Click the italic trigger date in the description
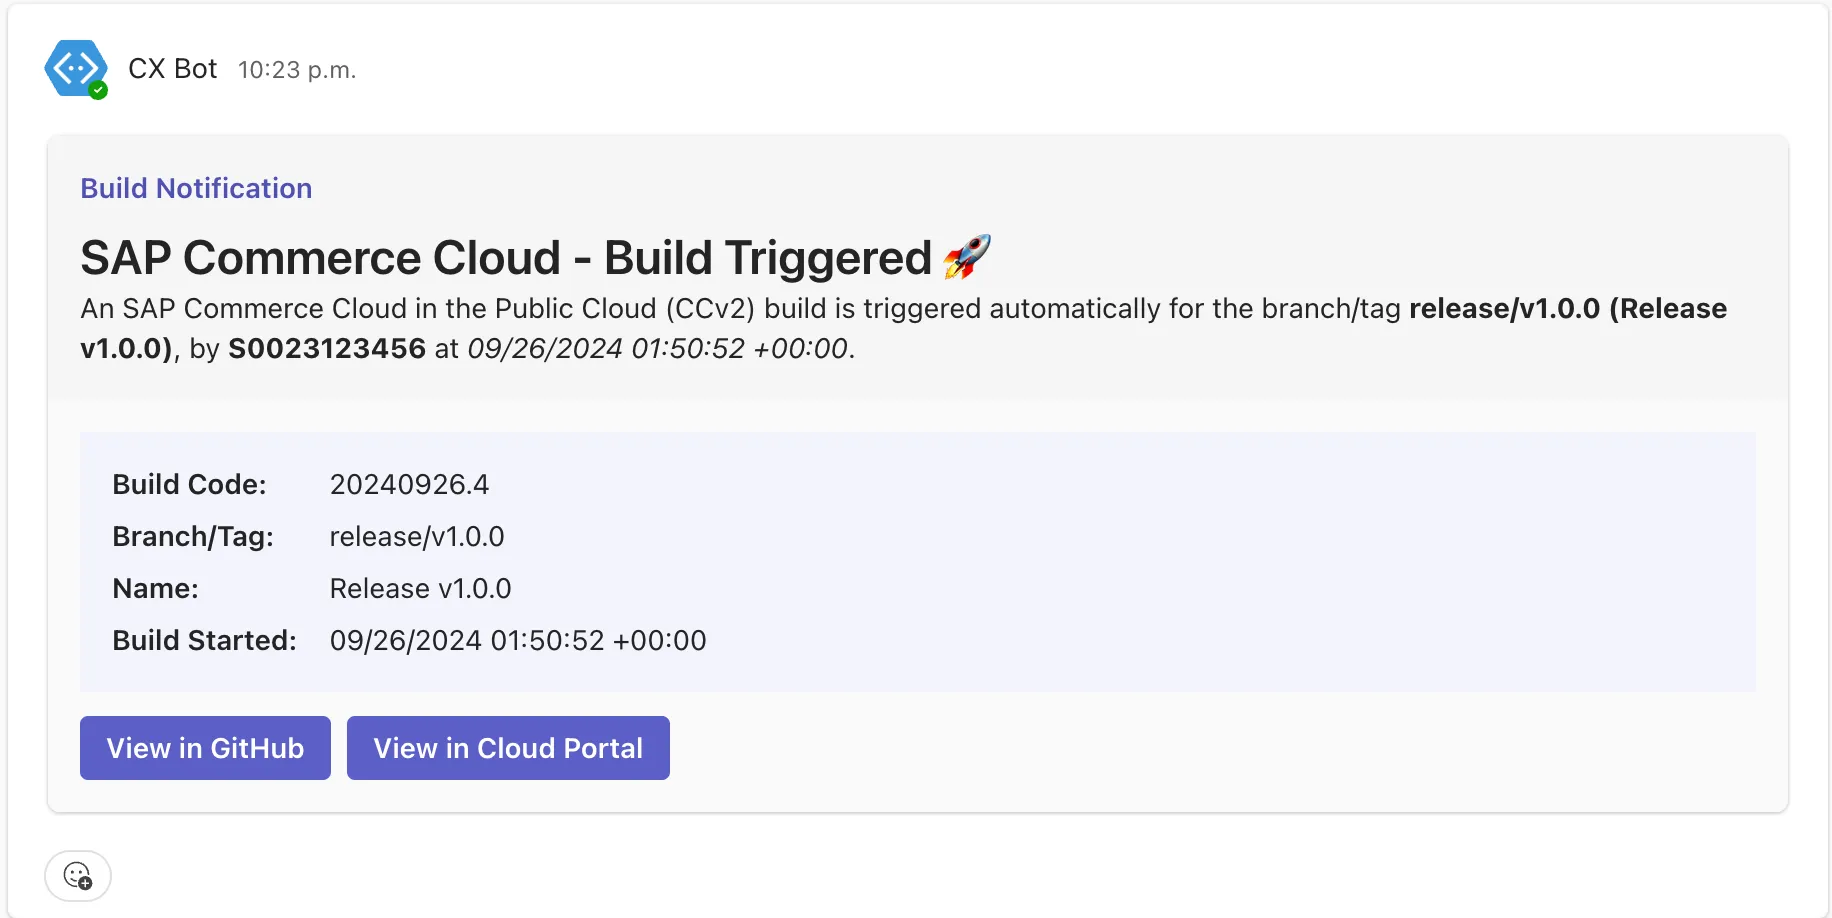The width and height of the screenshot is (1832, 918). (x=658, y=348)
